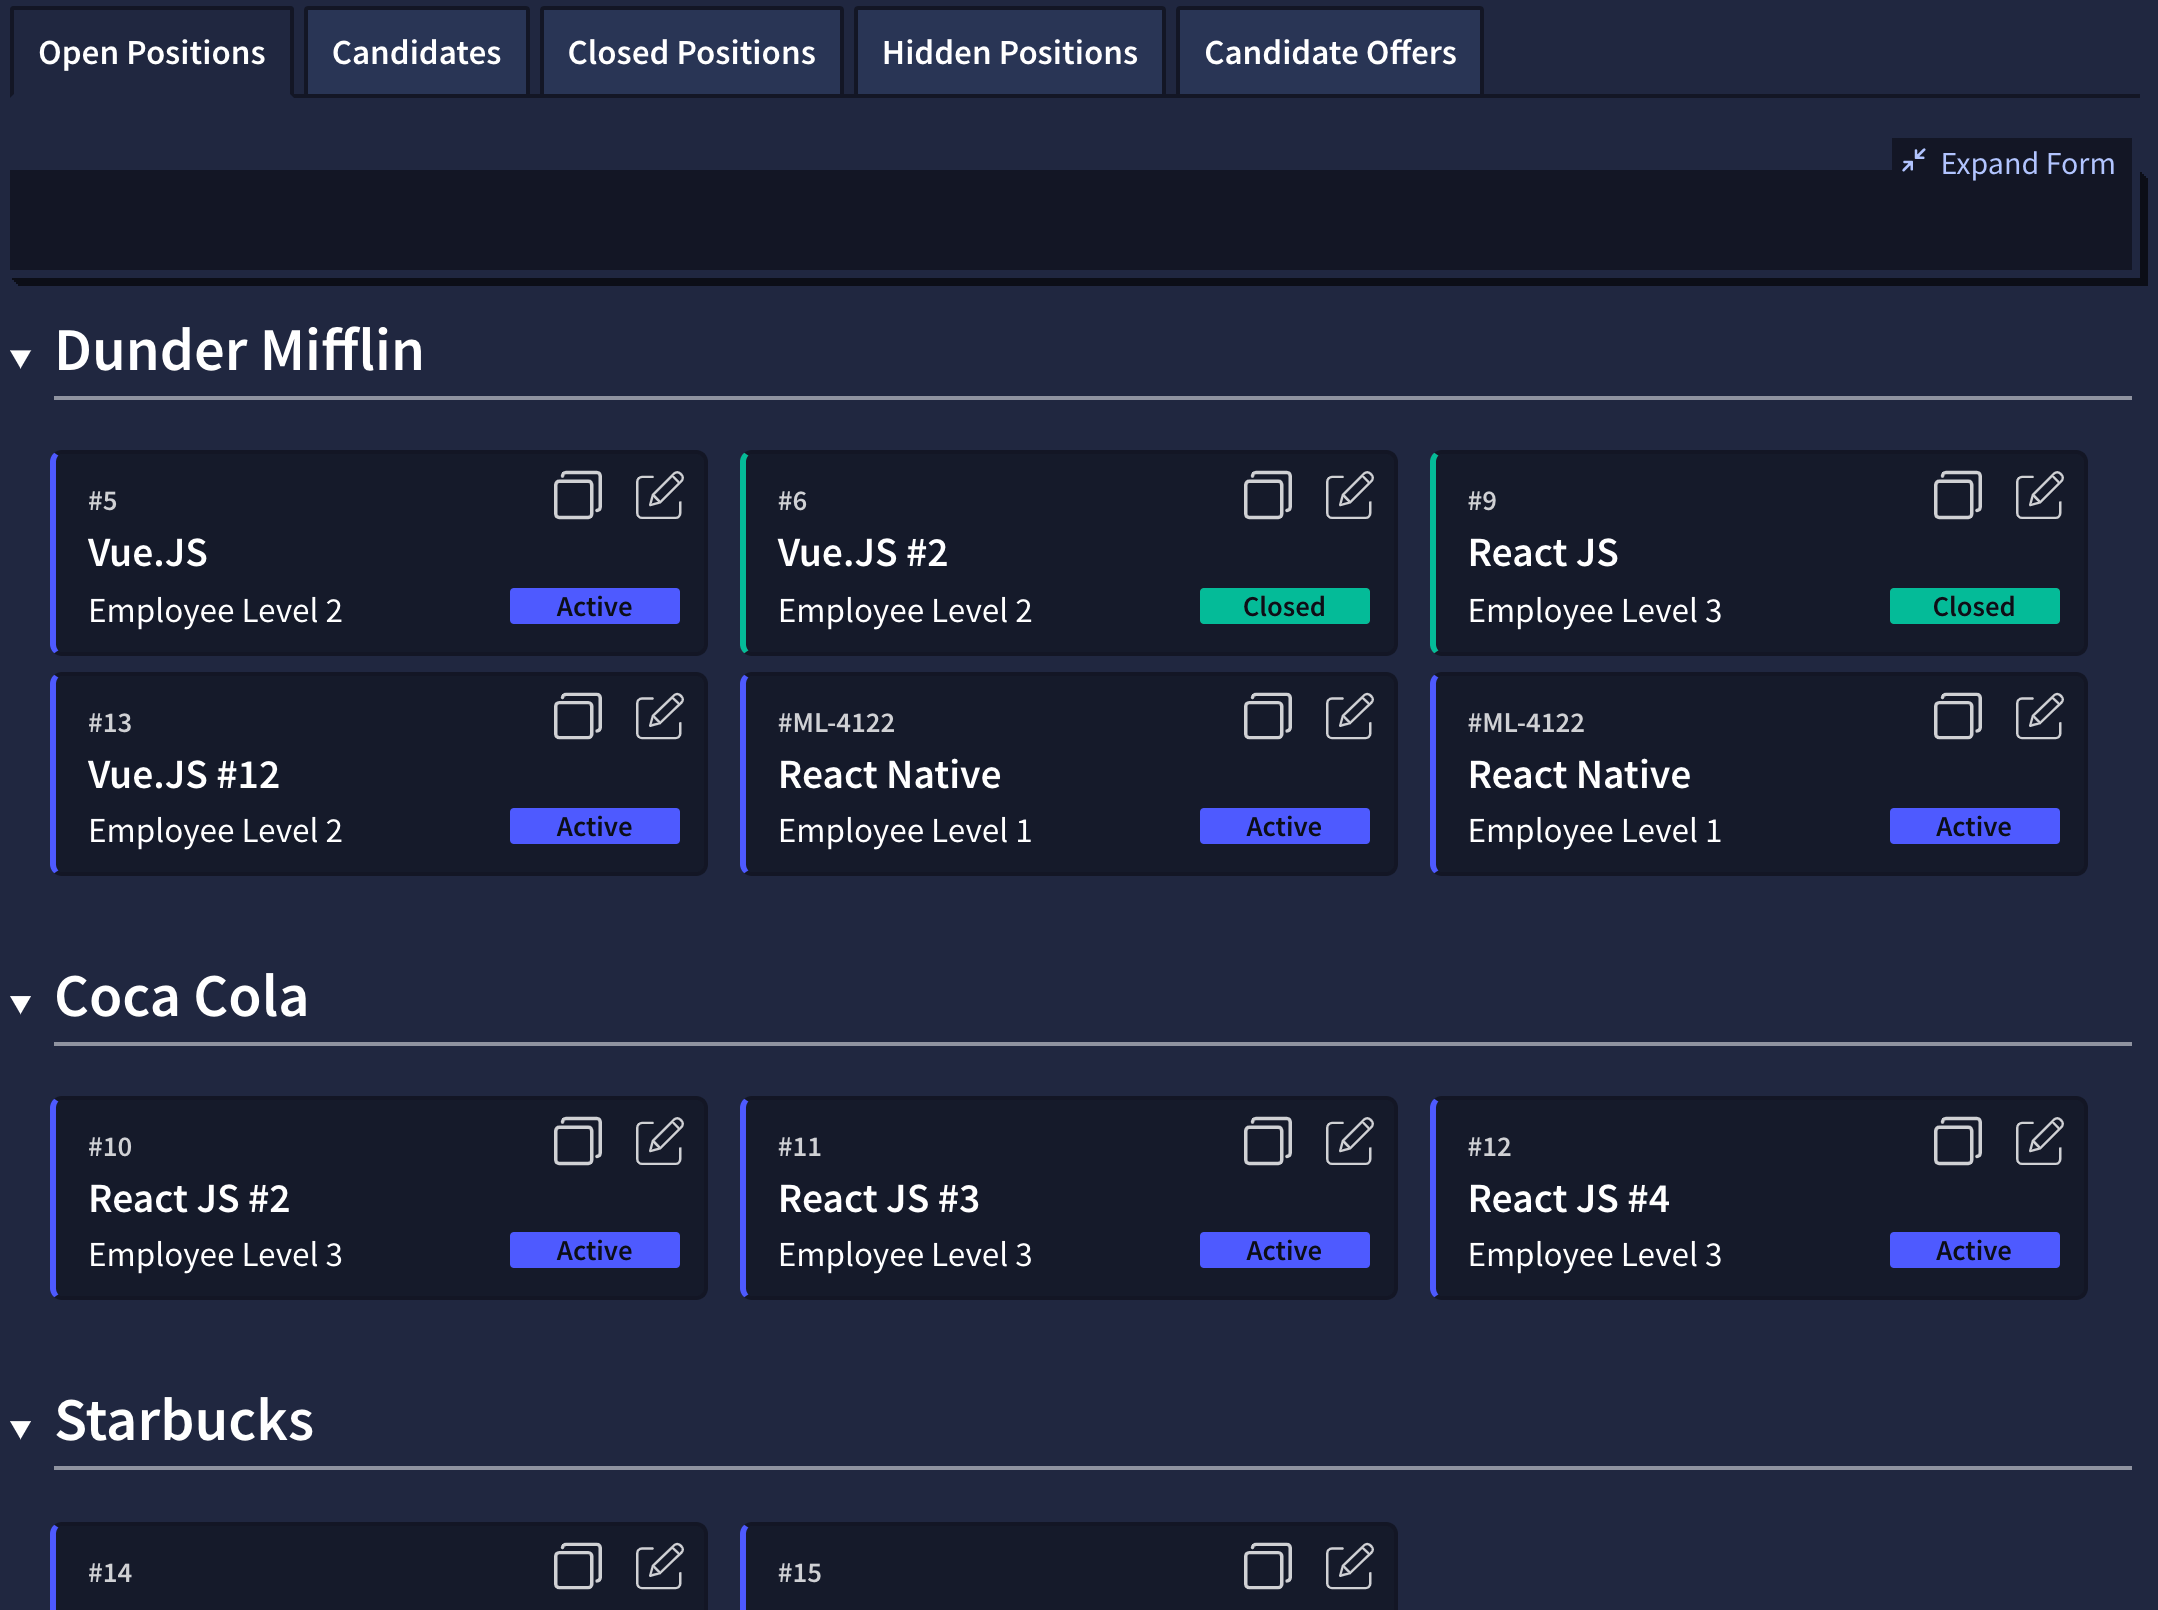This screenshot has height=1610, width=2158.
Task: Click Active badge on Vue.JS #12
Action: pos(595,826)
